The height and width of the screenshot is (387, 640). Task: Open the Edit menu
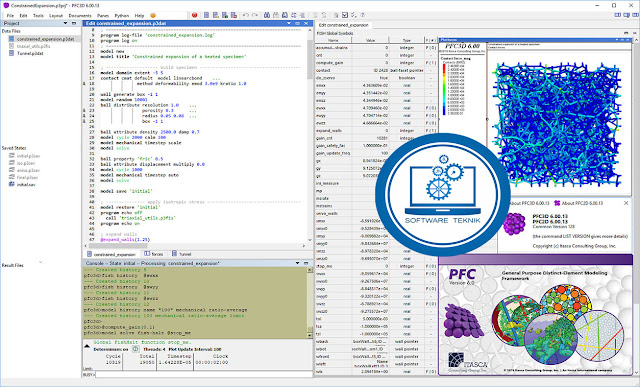[x=23, y=16]
